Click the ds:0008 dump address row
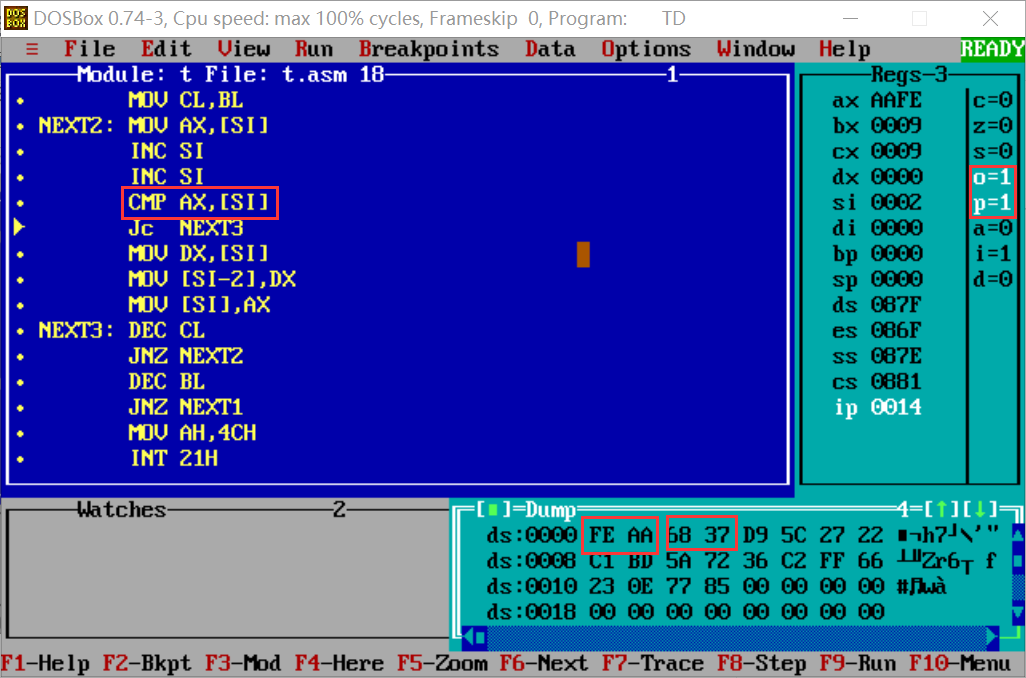Viewport: 1026px width, 678px height. pos(743,560)
